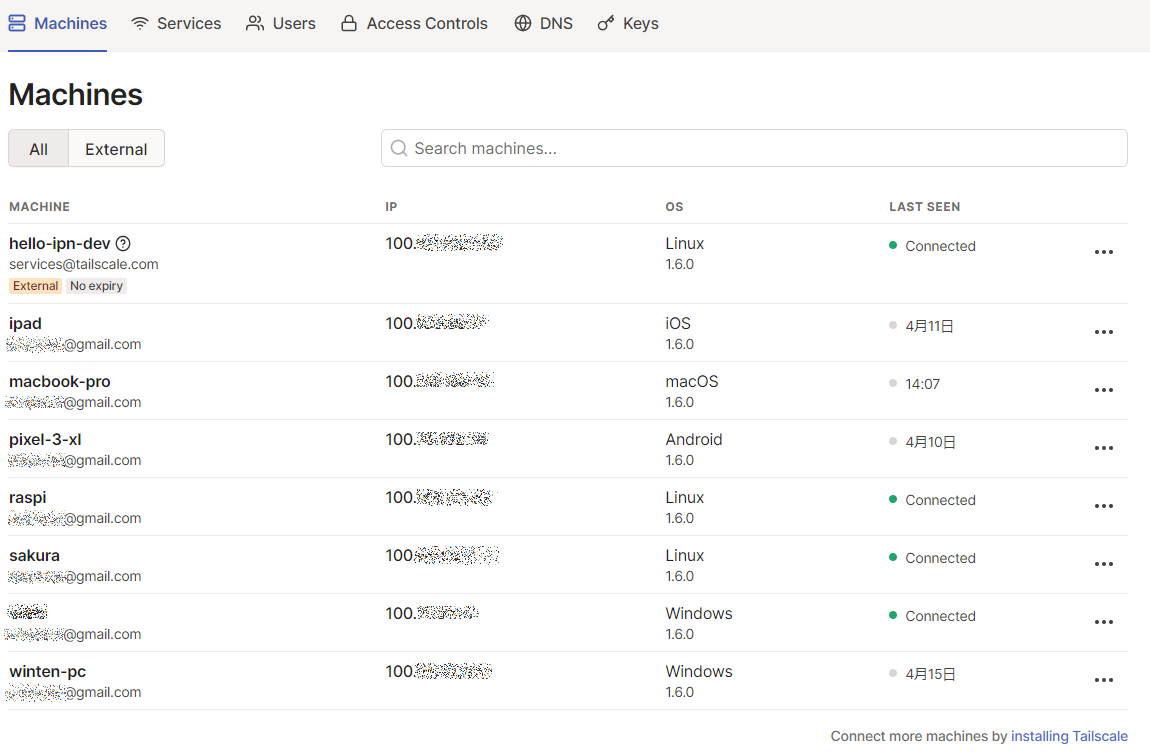The width and height of the screenshot is (1150, 755).
Task: Click the Machines server icon in nav
Action: (17, 23)
